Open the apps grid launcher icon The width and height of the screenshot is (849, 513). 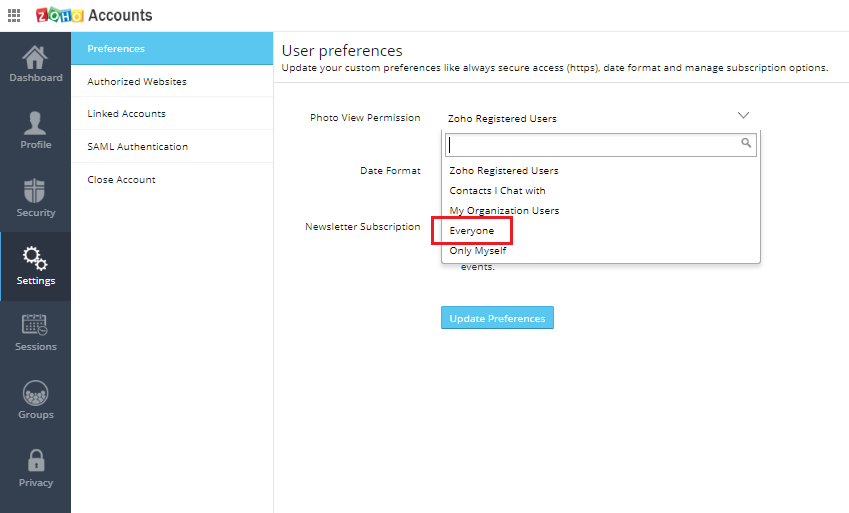click(14, 15)
